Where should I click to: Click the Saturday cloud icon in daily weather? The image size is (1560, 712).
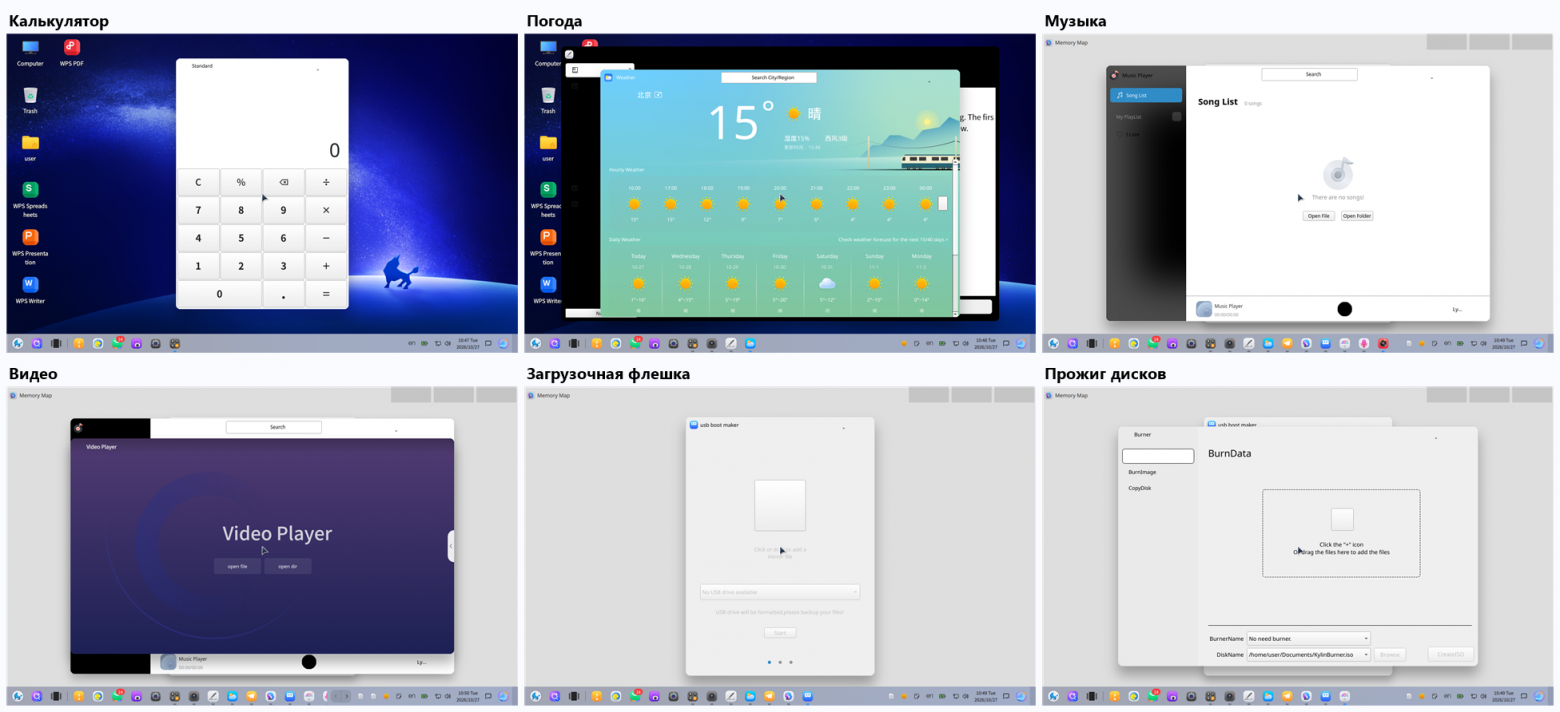pyautogui.click(x=827, y=284)
